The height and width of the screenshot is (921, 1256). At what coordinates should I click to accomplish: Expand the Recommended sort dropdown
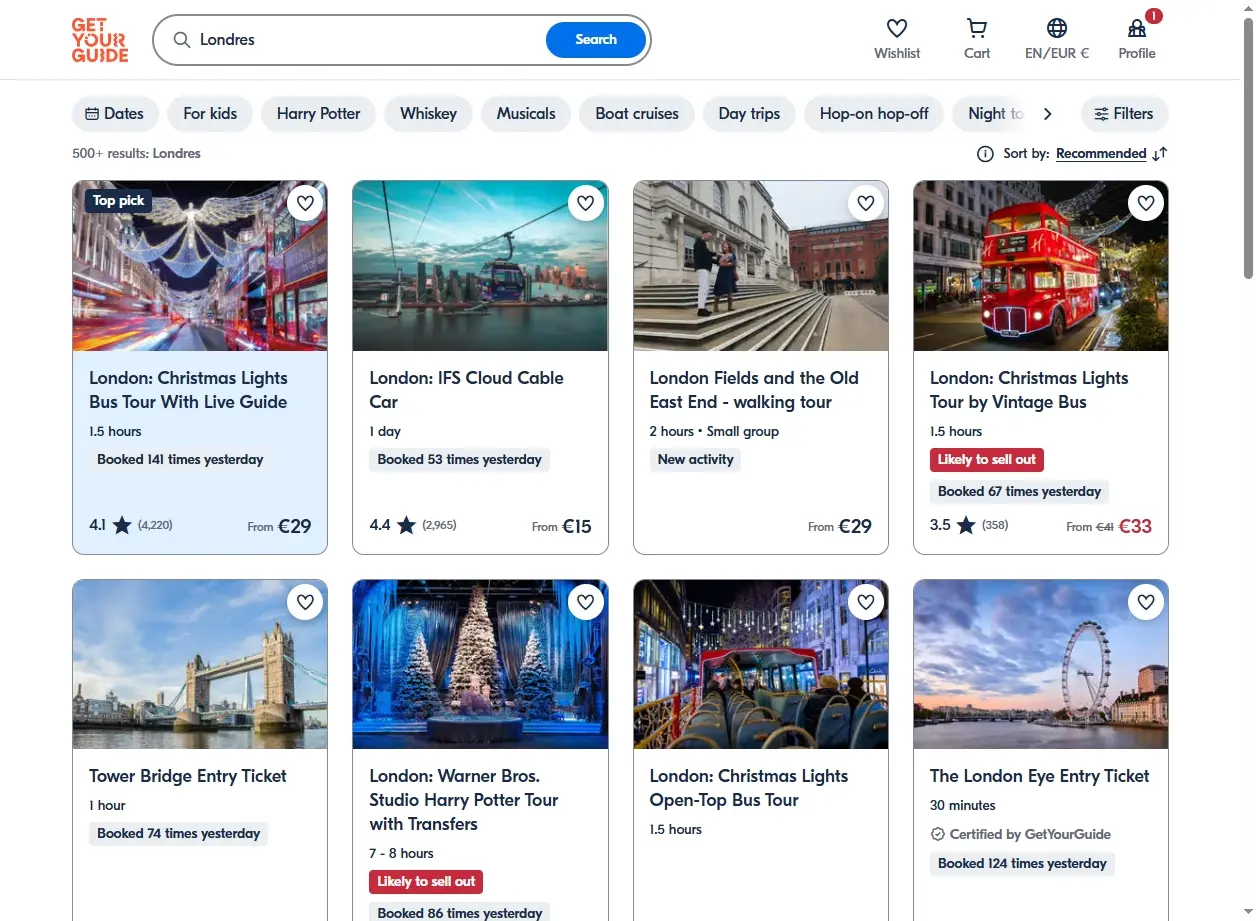1101,154
